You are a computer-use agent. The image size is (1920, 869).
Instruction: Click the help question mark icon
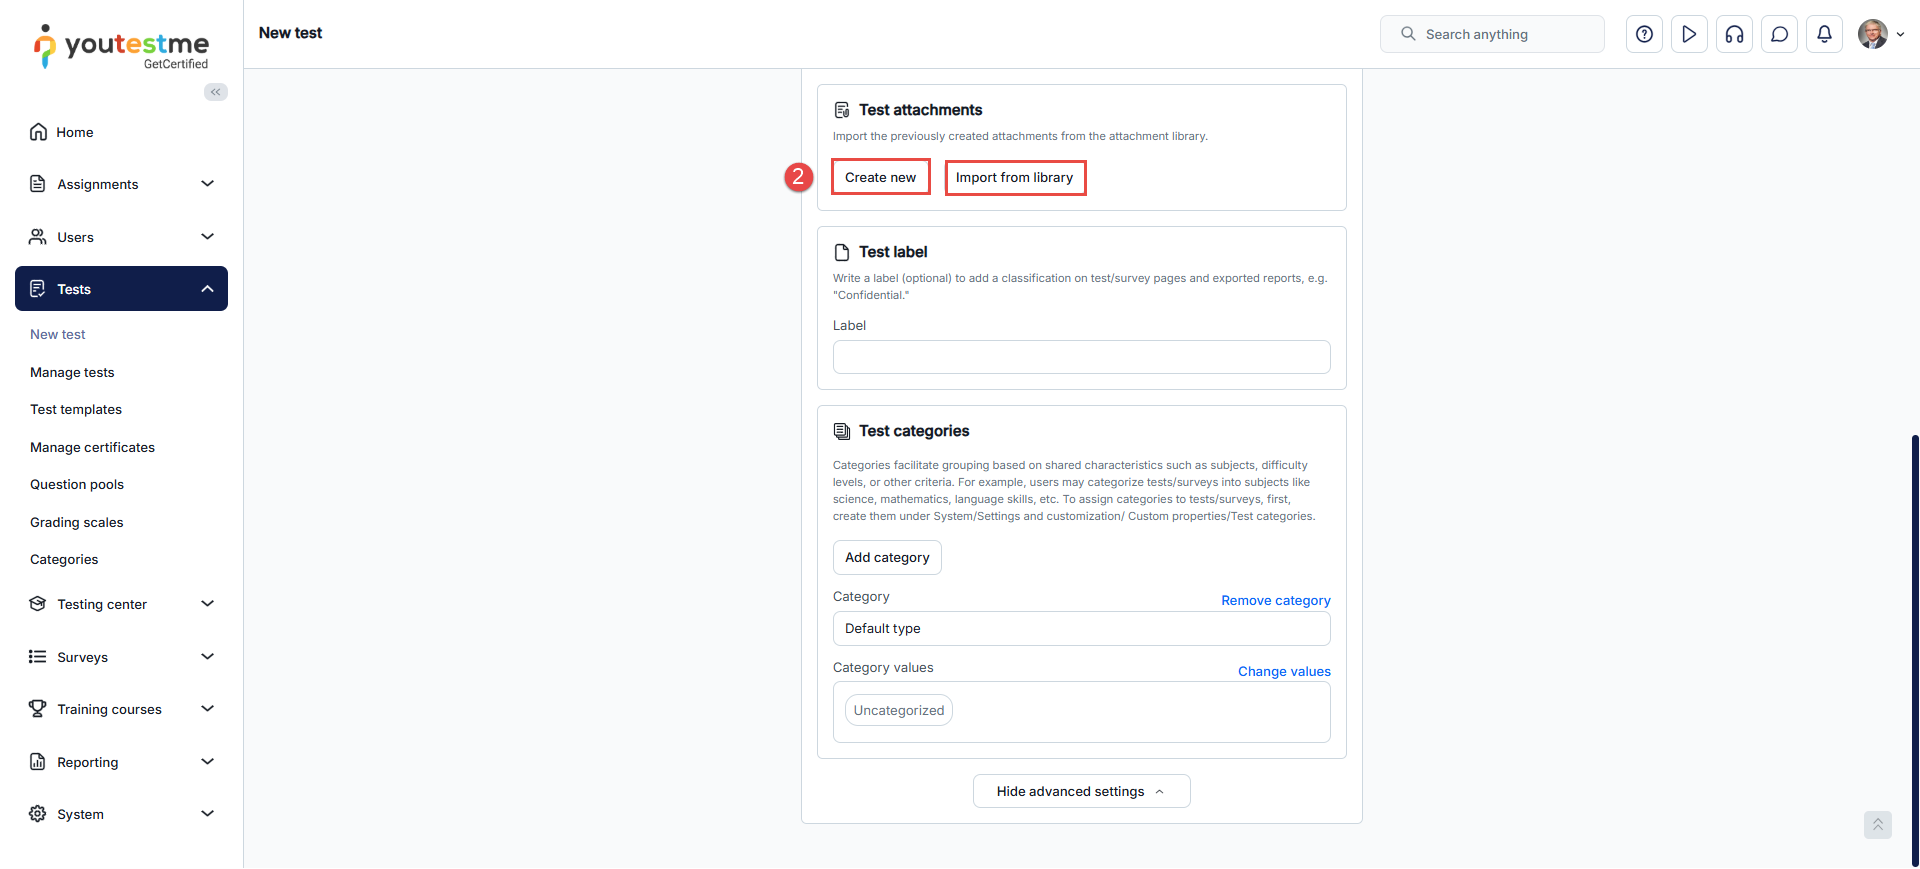click(x=1644, y=34)
